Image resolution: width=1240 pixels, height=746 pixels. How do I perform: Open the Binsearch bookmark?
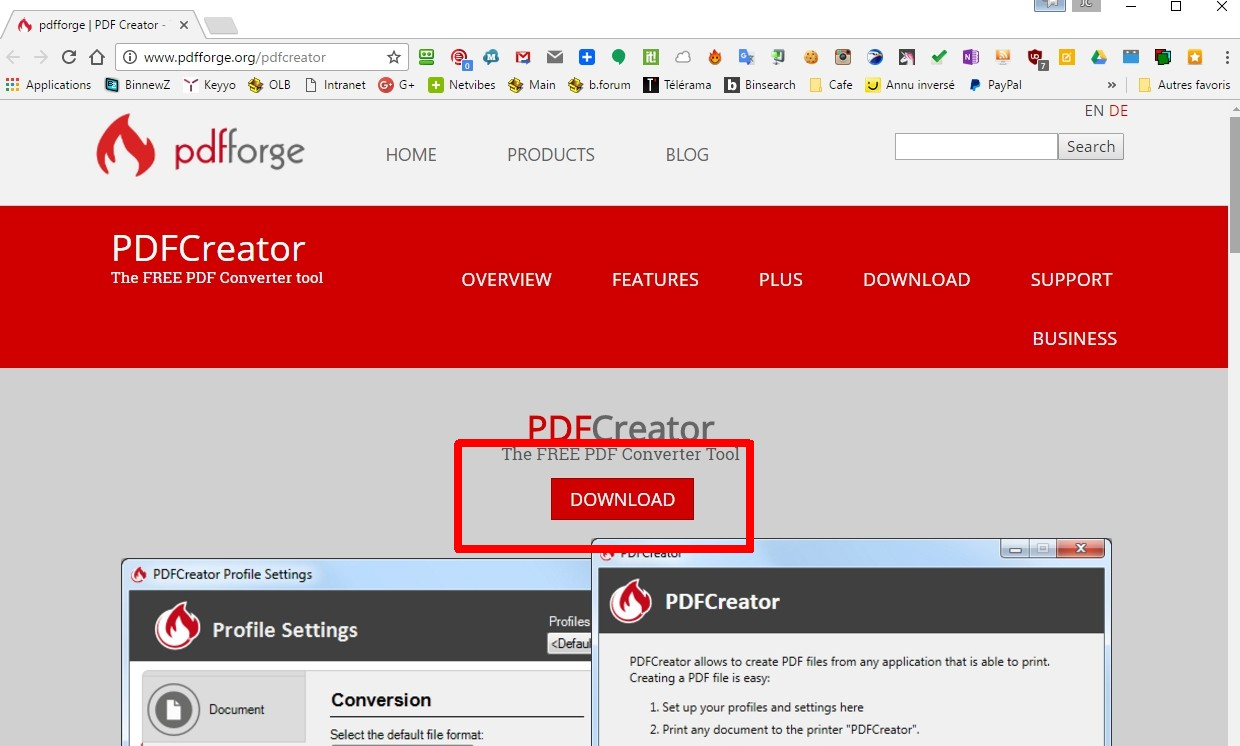[x=760, y=85]
